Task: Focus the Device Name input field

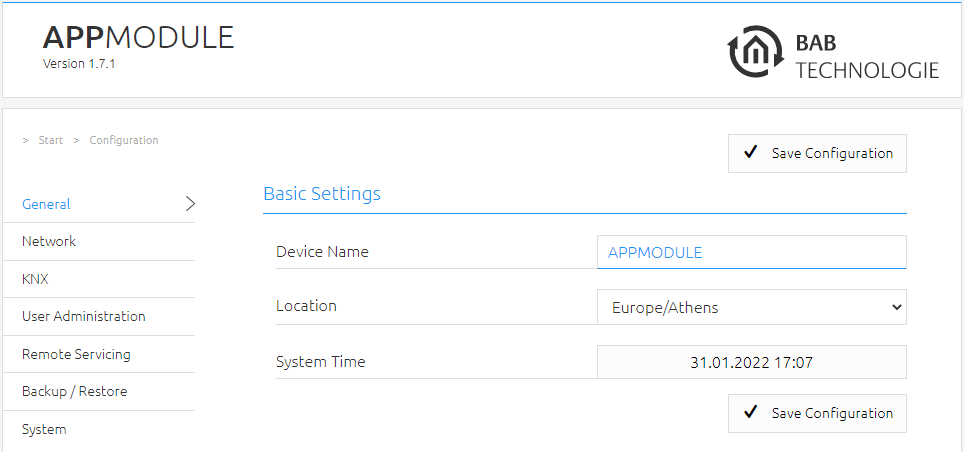Action: pyautogui.click(x=751, y=252)
